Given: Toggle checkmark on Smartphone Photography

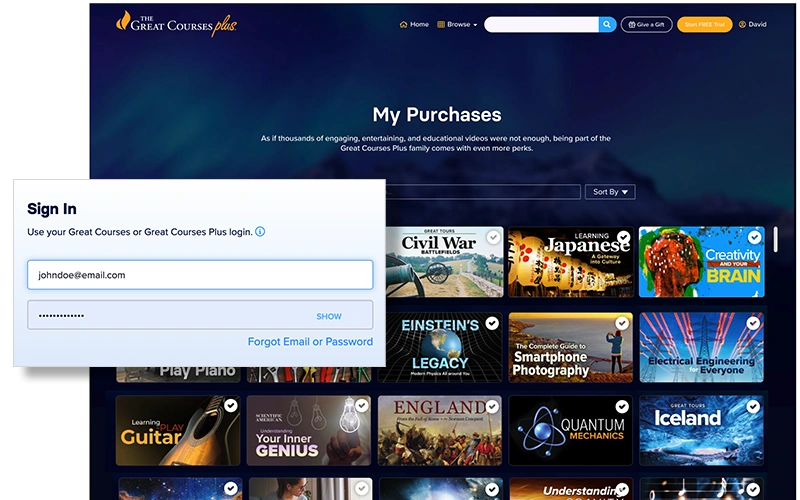Looking at the screenshot, I should [622, 323].
